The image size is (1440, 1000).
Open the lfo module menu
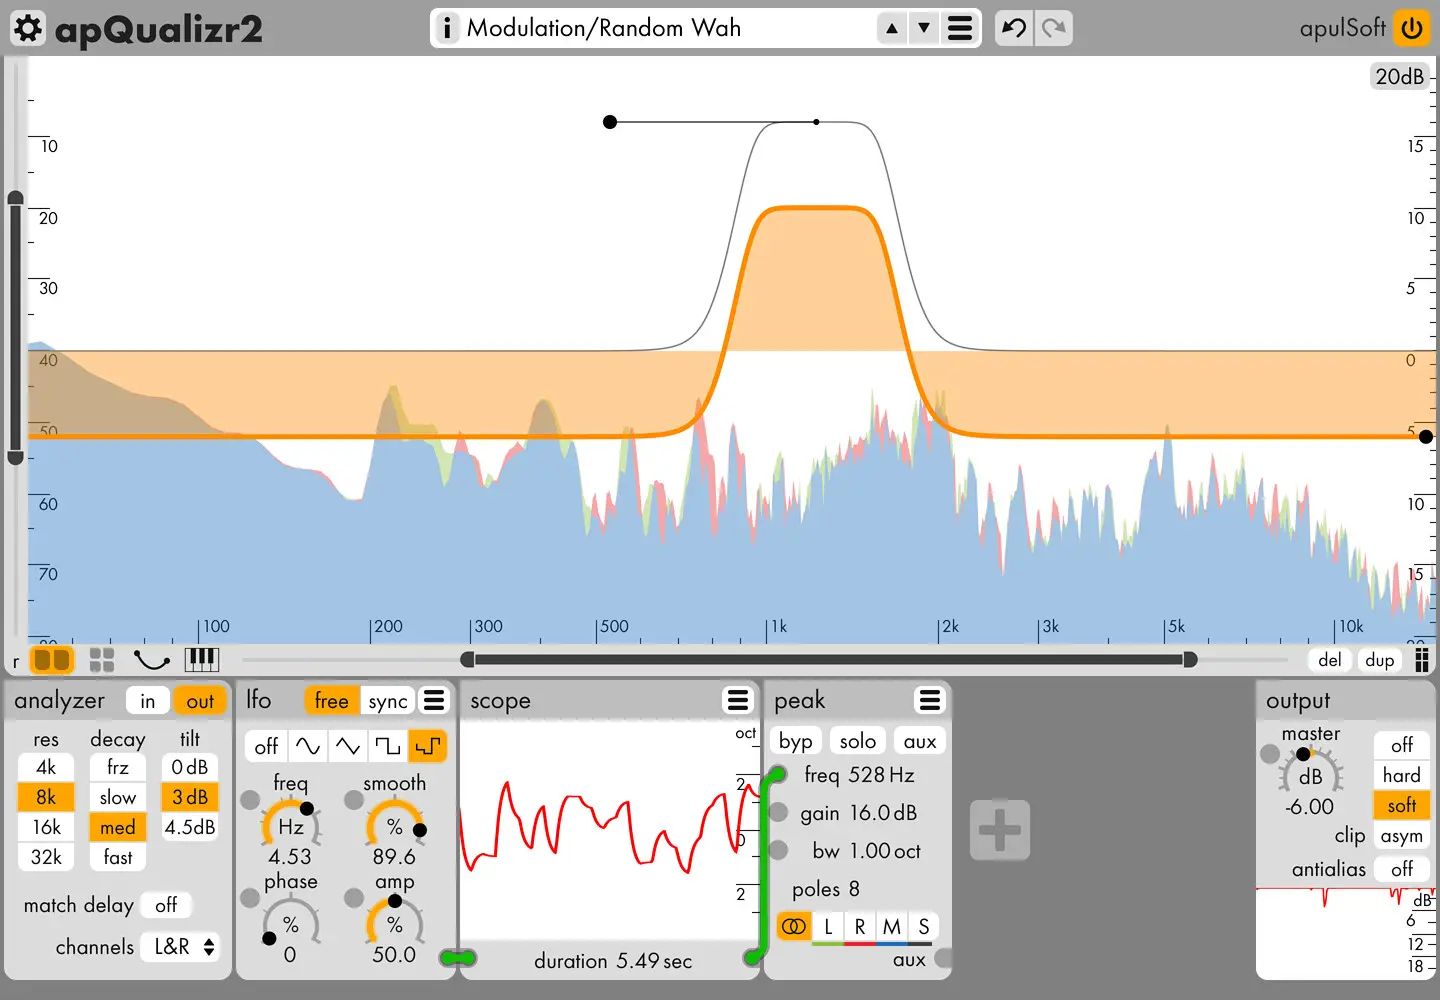click(x=434, y=700)
